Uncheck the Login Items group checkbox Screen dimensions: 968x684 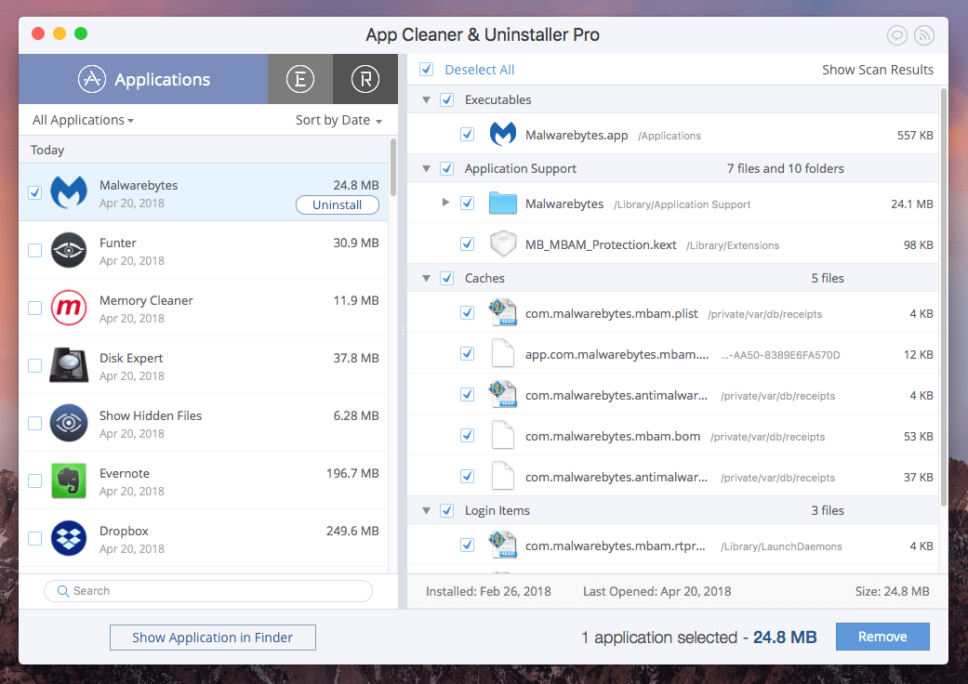click(447, 511)
